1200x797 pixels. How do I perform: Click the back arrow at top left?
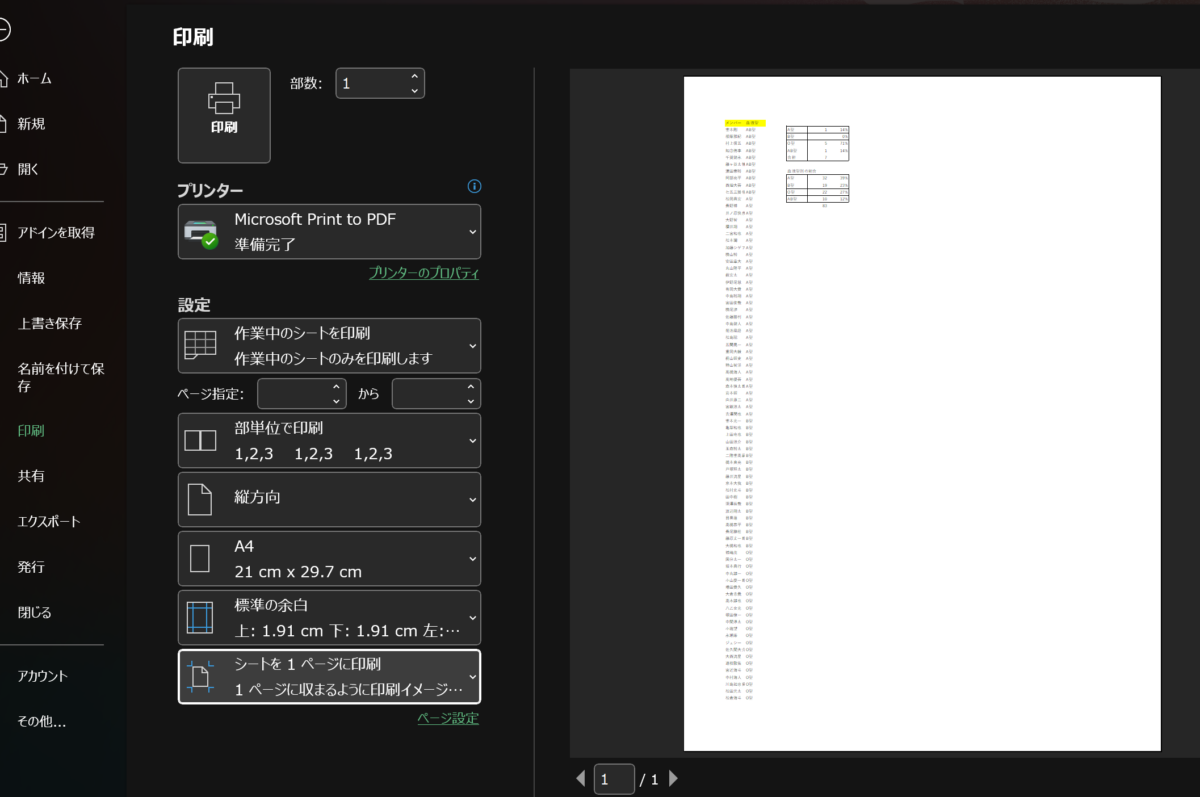pos(4,29)
